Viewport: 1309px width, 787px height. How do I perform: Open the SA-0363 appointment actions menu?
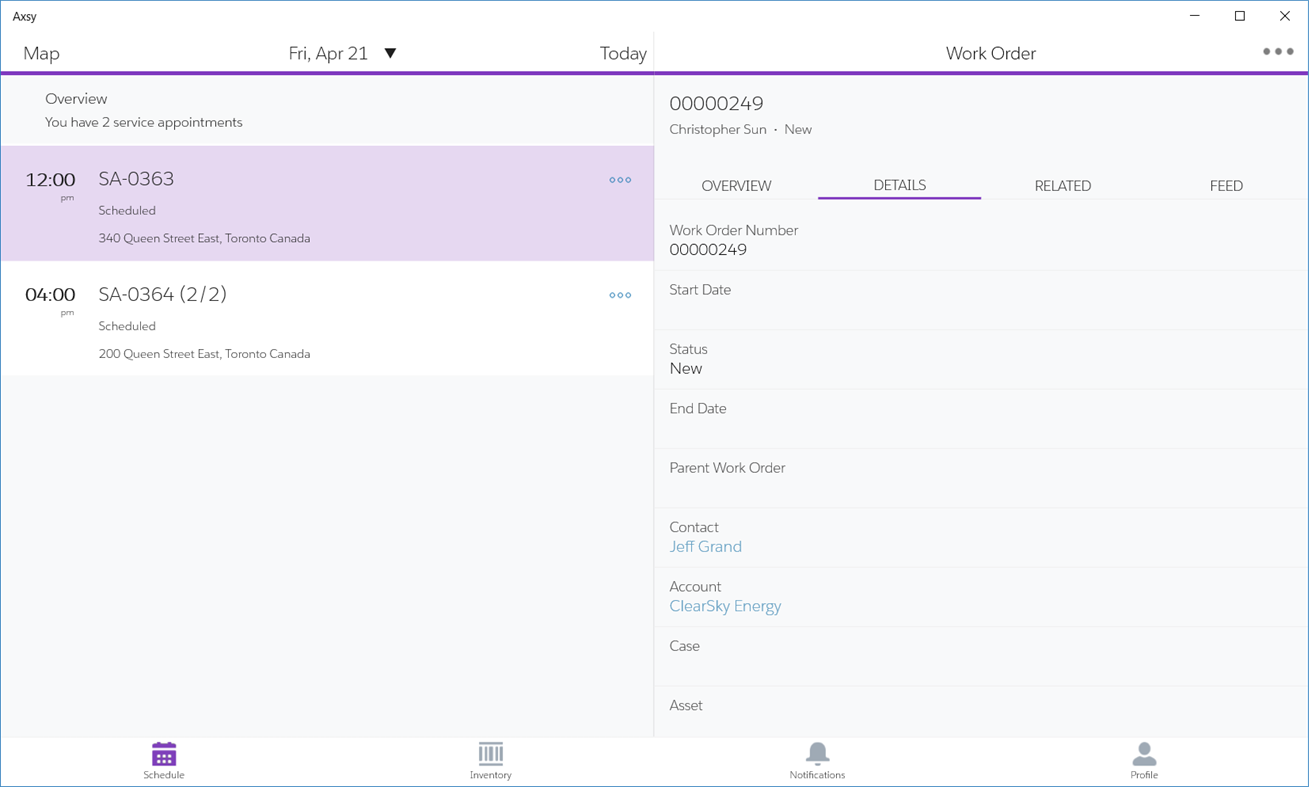[x=620, y=180]
